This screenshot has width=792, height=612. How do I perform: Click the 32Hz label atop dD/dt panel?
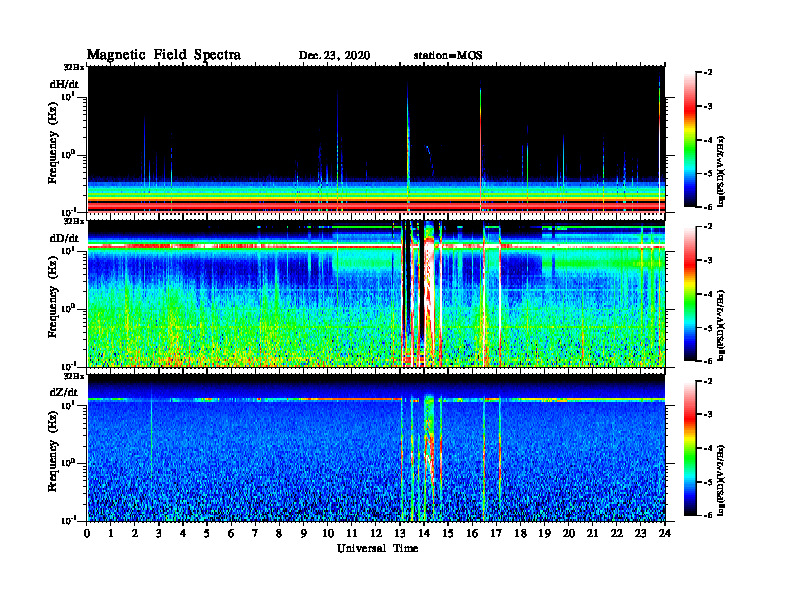click(74, 221)
